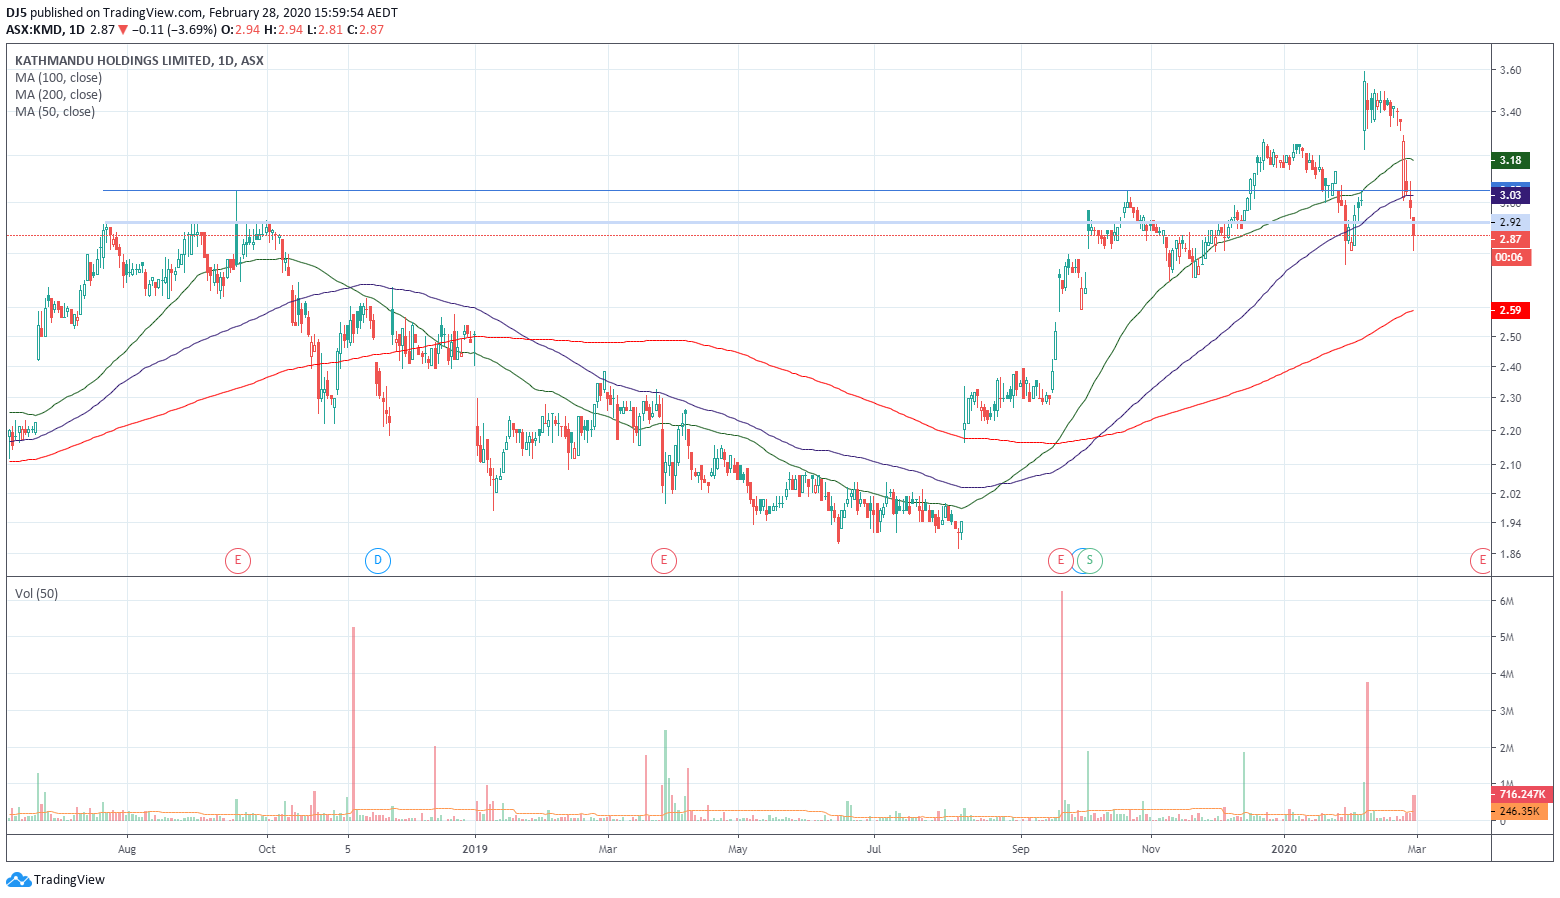Click the Nov label on time axis
The height and width of the screenshot is (898, 1560).
pos(1151,849)
